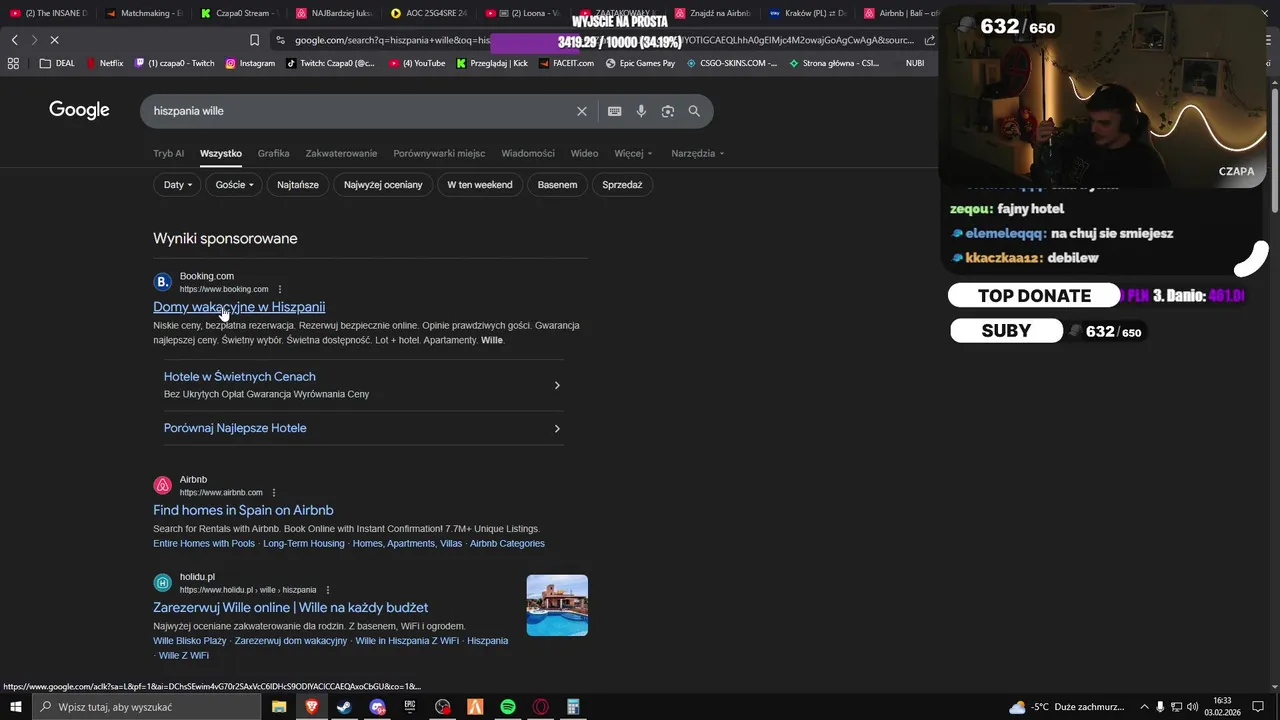Click the Booking.com favicon
Viewport: 1280px width, 720px height.
click(x=162, y=282)
